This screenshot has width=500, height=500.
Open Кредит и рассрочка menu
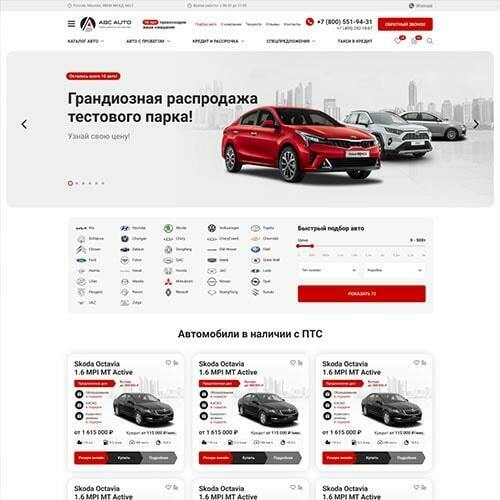coord(218,41)
